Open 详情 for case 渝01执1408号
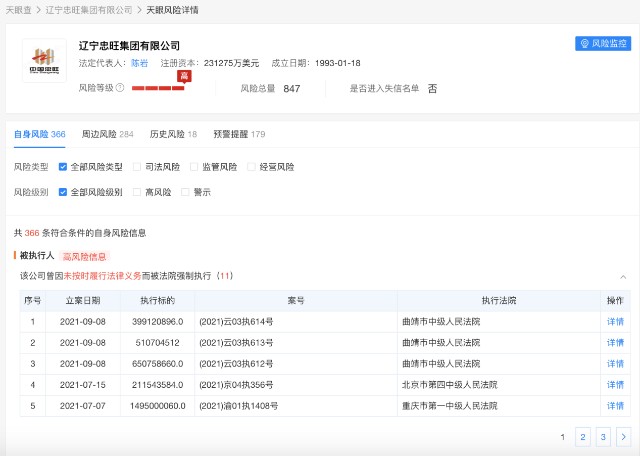Viewport: 640px width, 456px height. pyautogui.click(x=616, y=406)
